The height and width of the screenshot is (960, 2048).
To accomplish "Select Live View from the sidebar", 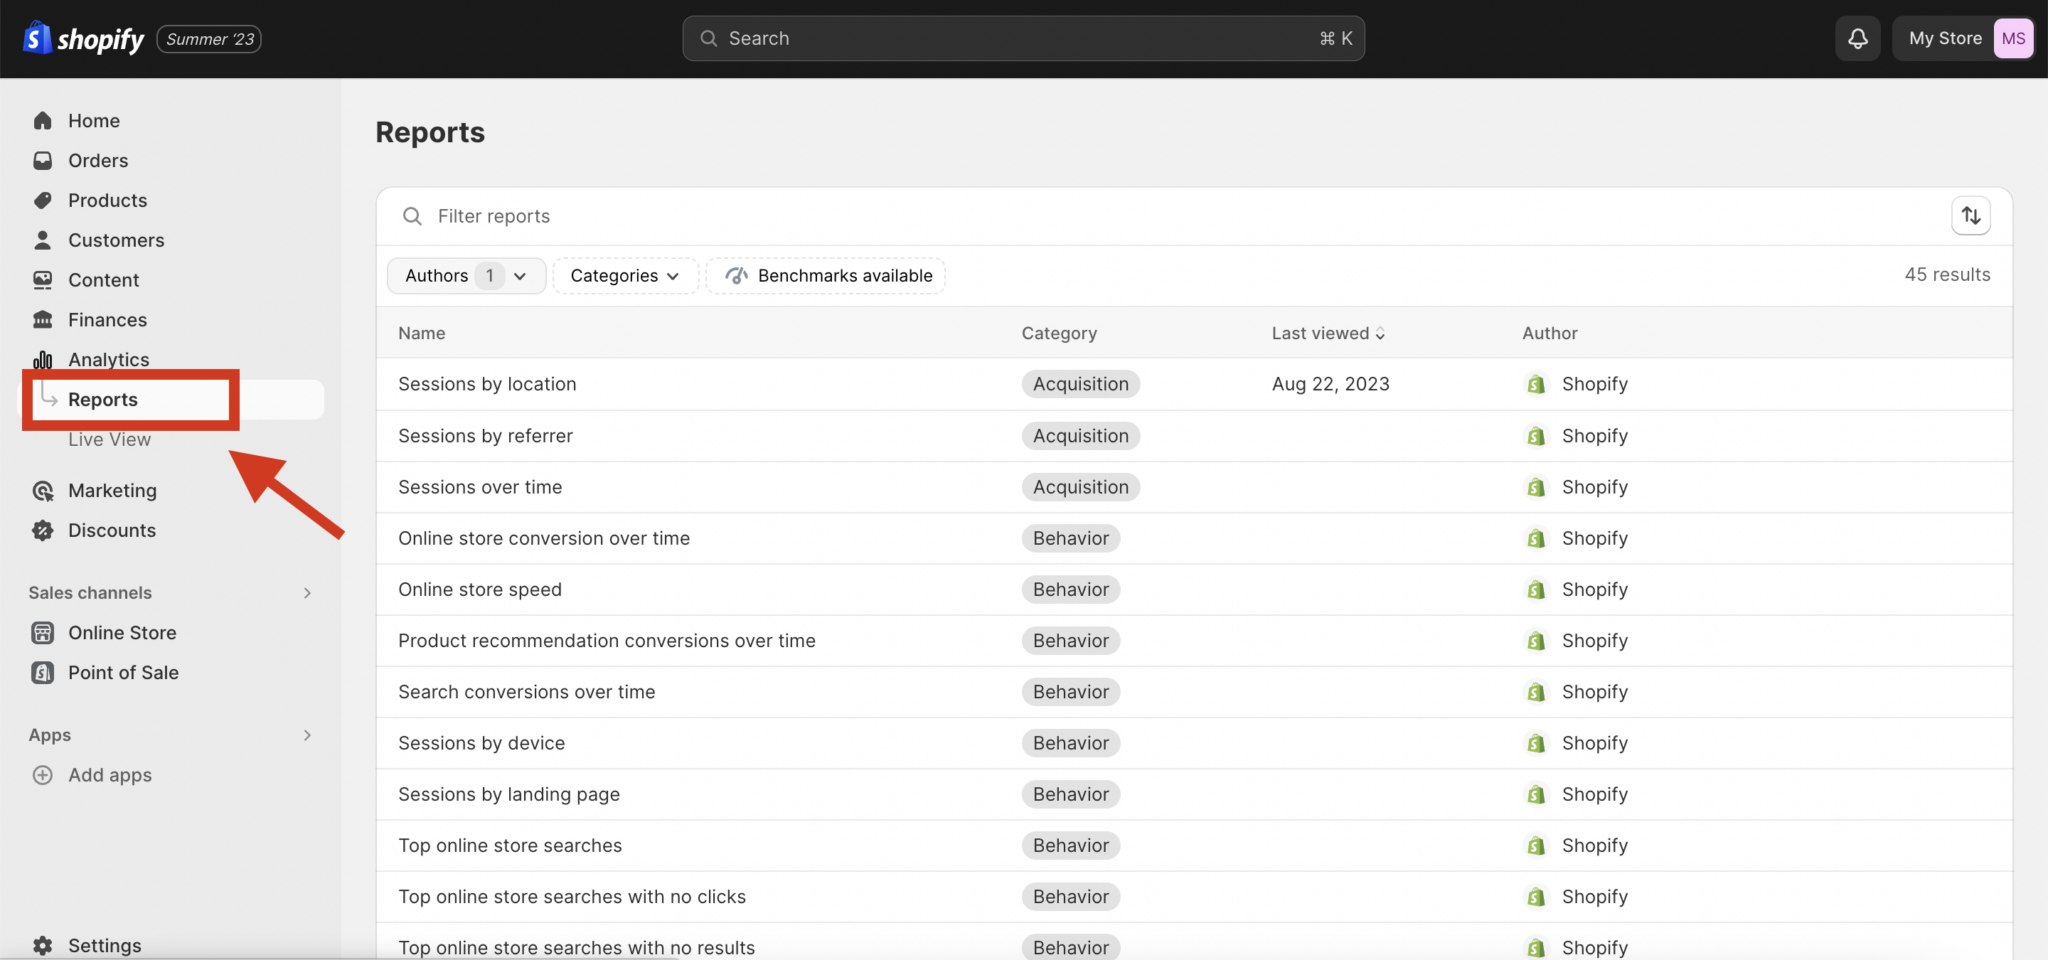I will tap(109, 439).
